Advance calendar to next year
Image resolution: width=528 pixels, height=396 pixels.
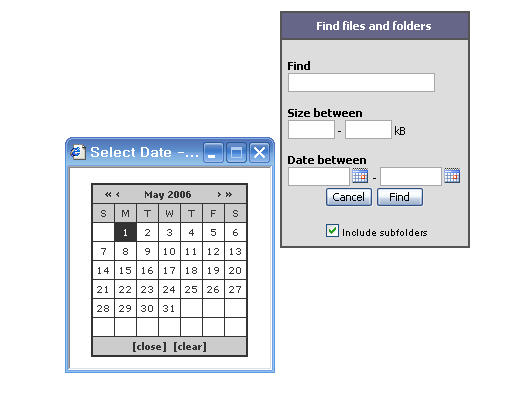(x=229, y=194)
